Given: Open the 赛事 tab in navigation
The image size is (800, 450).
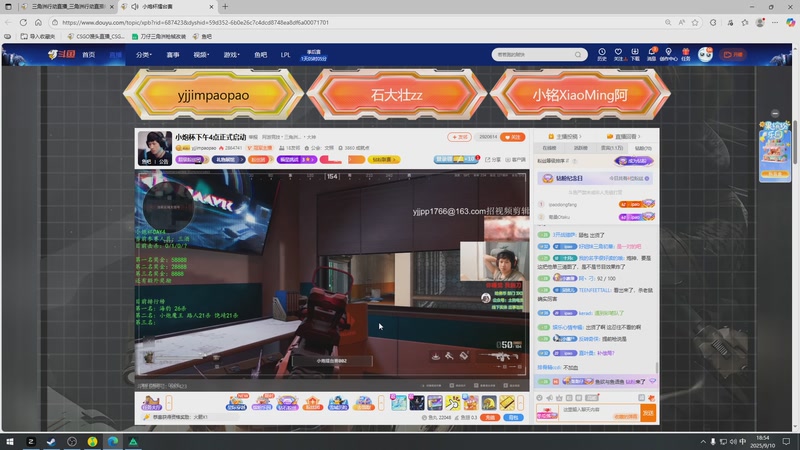Looking at the screenshot, I should point(173,55).
